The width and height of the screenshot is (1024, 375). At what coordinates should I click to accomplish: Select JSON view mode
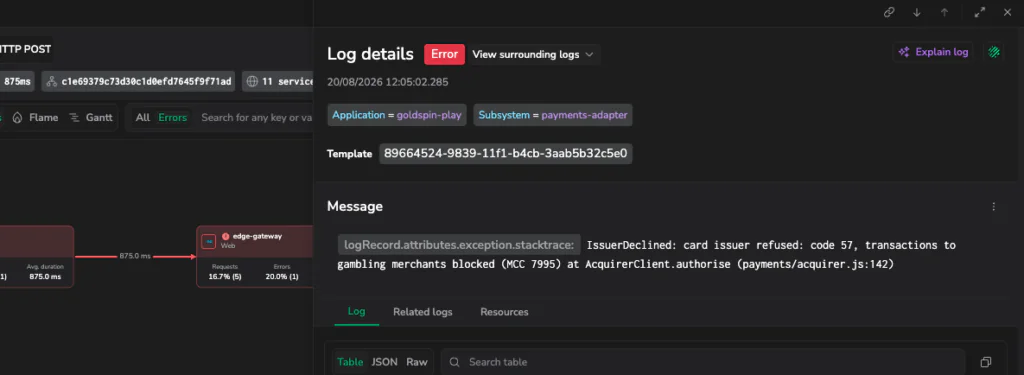pyautogui.click(x=385, y=362)
